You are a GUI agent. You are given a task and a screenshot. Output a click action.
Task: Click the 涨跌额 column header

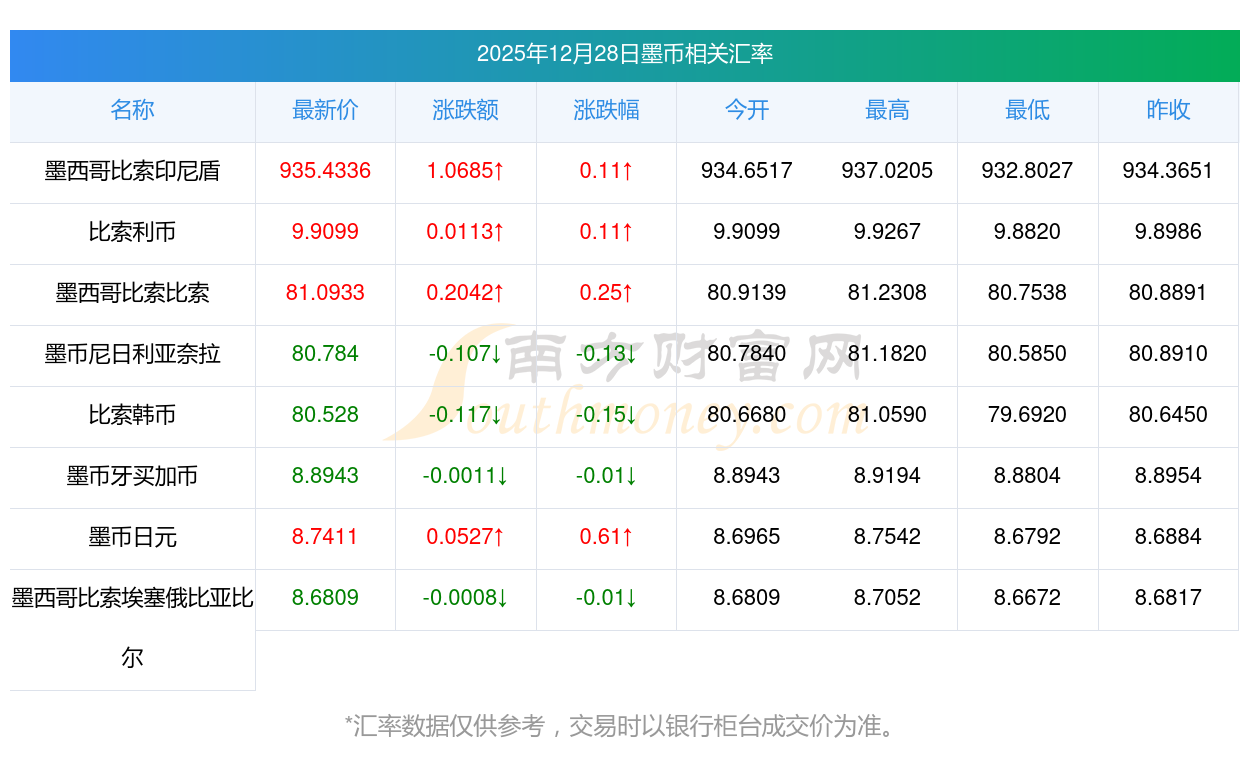pyautogui.click(x=466, y=111)
